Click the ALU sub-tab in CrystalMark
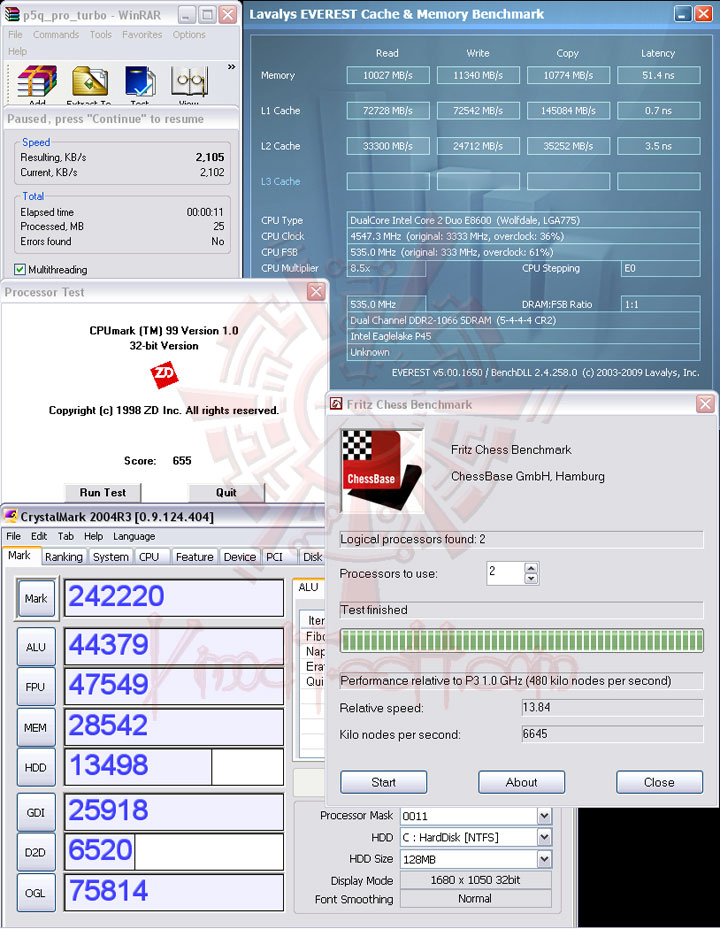 click(x=309, y=587)
